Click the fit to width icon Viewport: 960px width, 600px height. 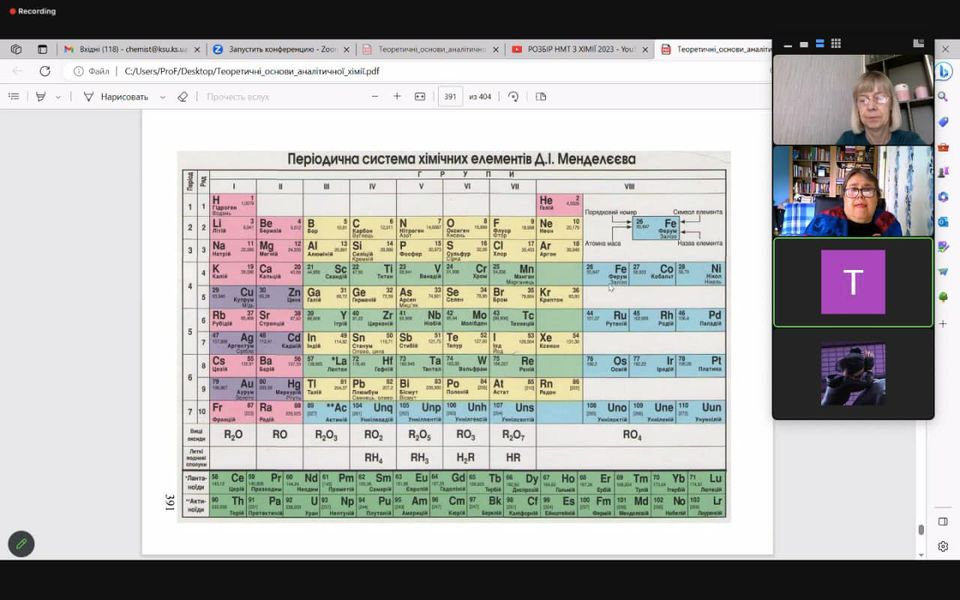pos(420,97)
